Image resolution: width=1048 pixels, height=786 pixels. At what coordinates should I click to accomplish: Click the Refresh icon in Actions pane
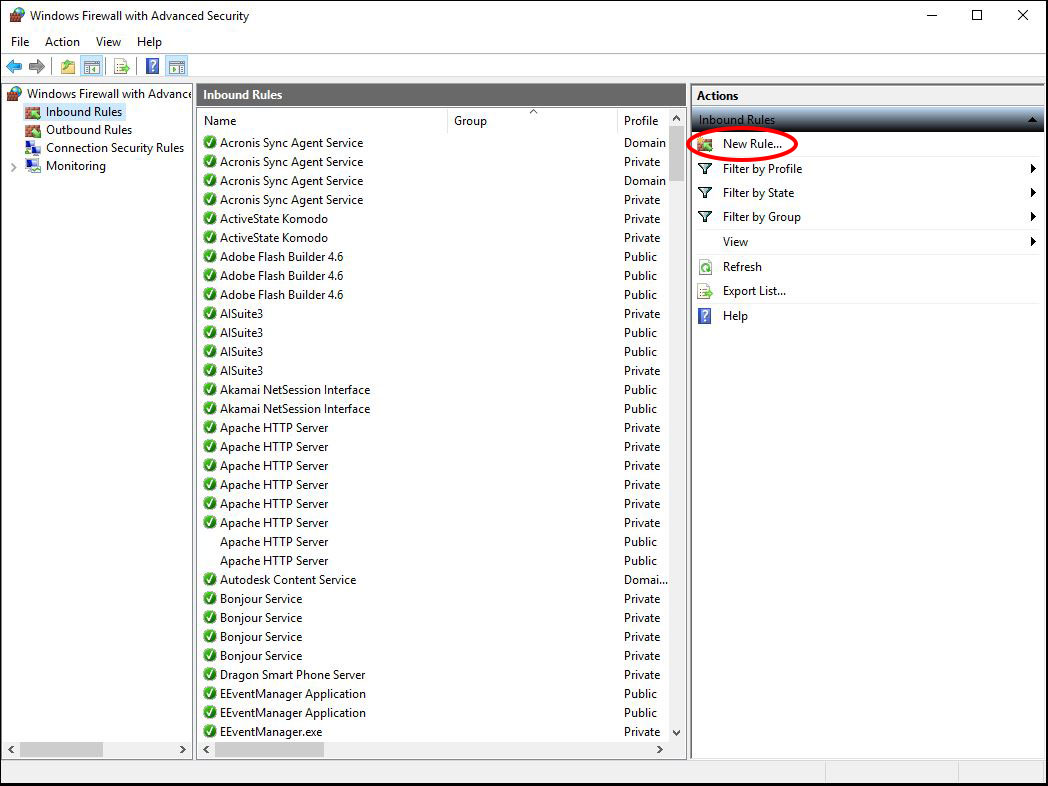tap(705, 267)
